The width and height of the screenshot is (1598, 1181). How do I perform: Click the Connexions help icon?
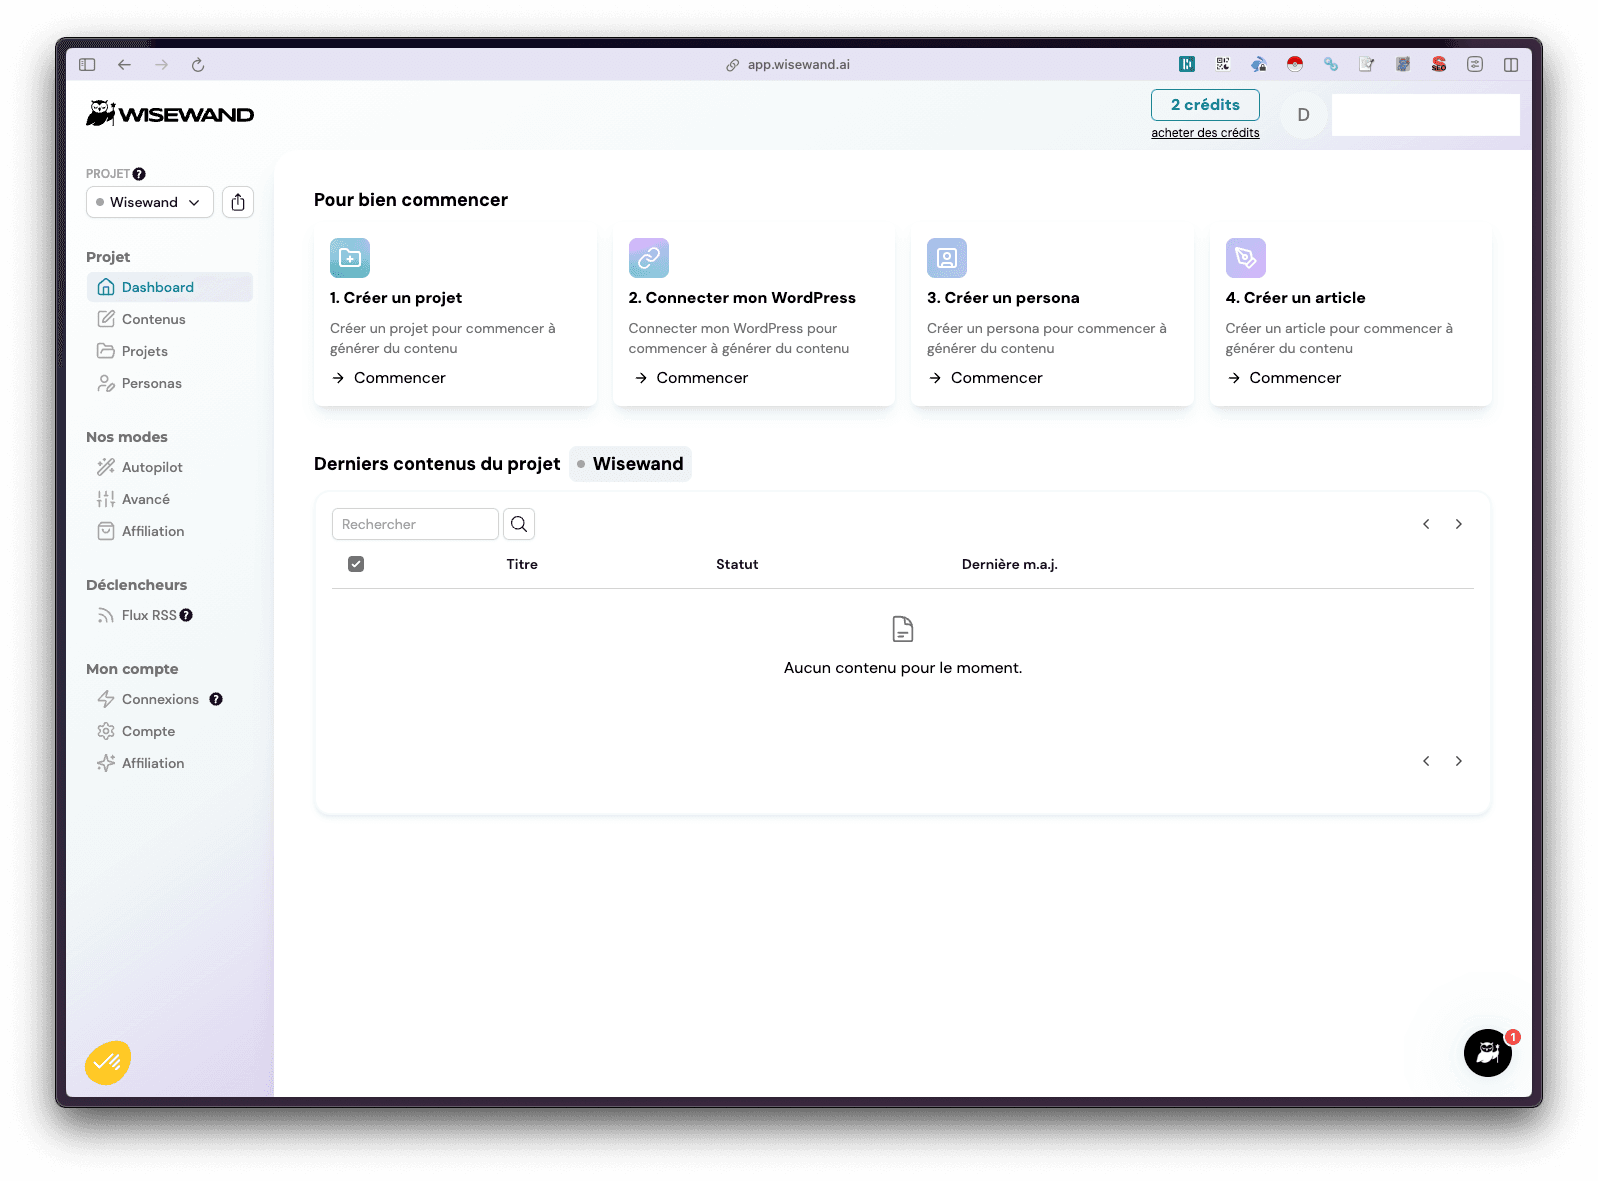click(x=216, y=699)
